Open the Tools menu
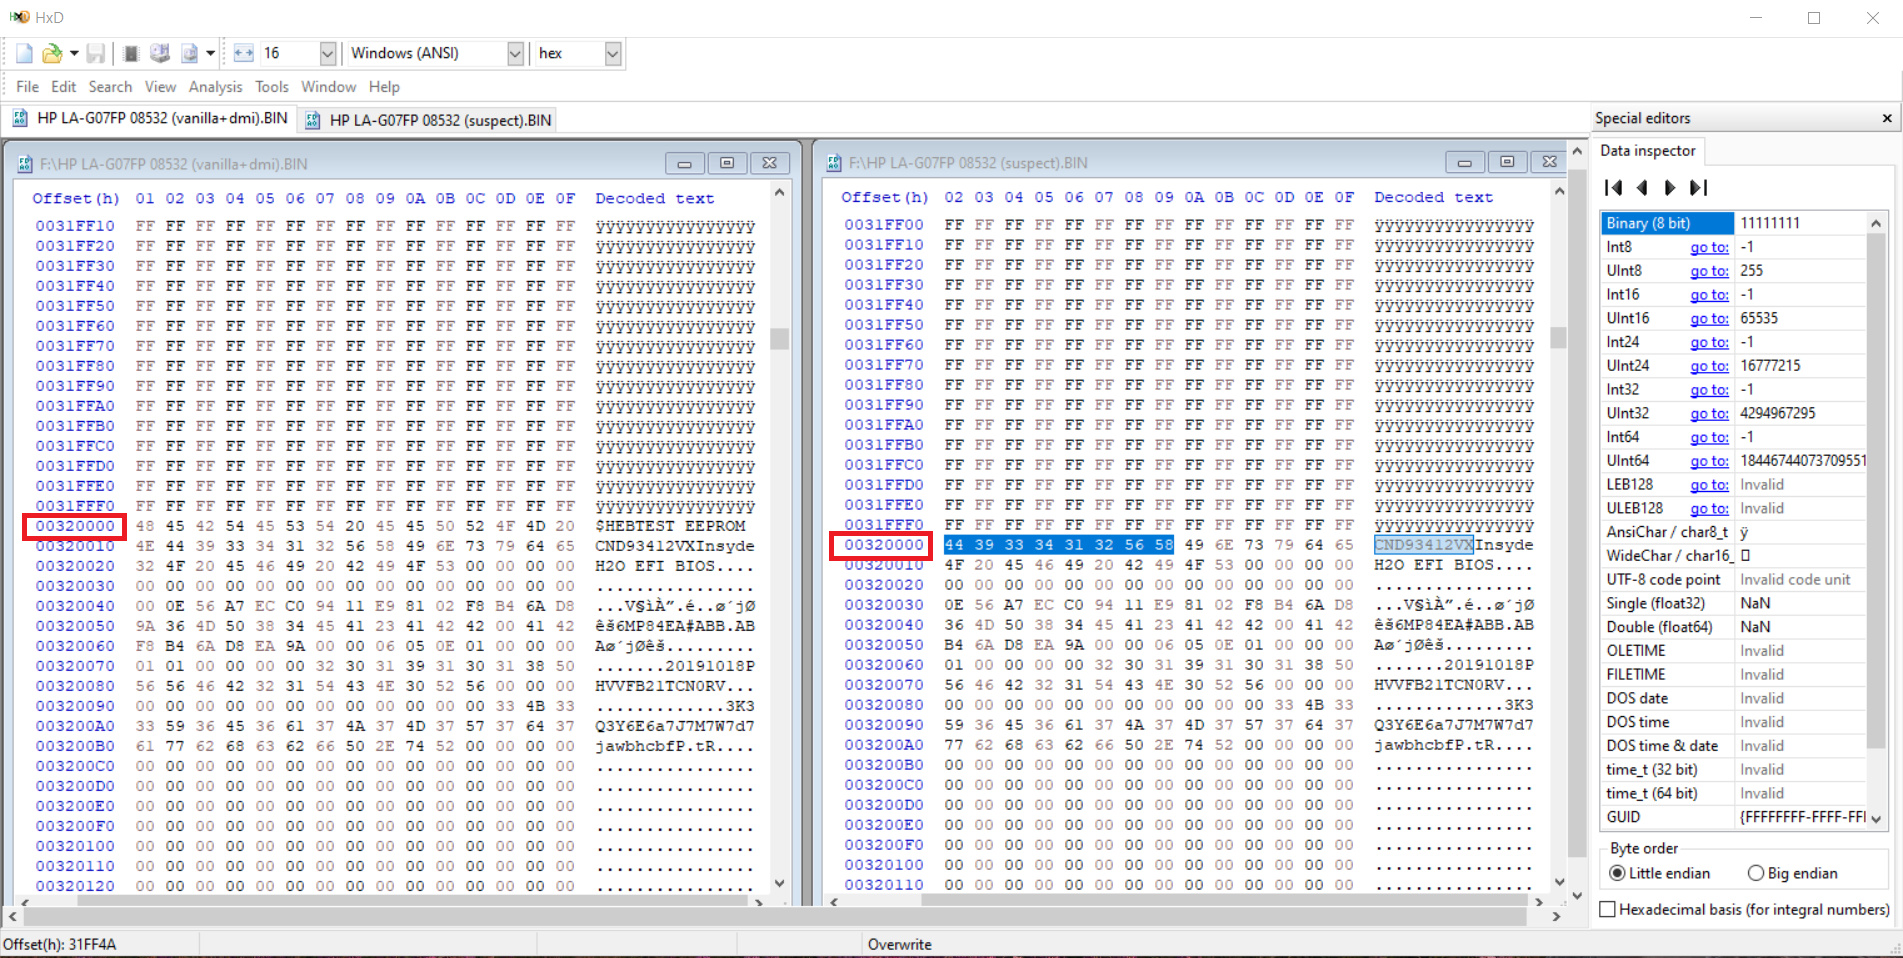The height and width of the screenshot is (958, 1903). tap(272, 87)
